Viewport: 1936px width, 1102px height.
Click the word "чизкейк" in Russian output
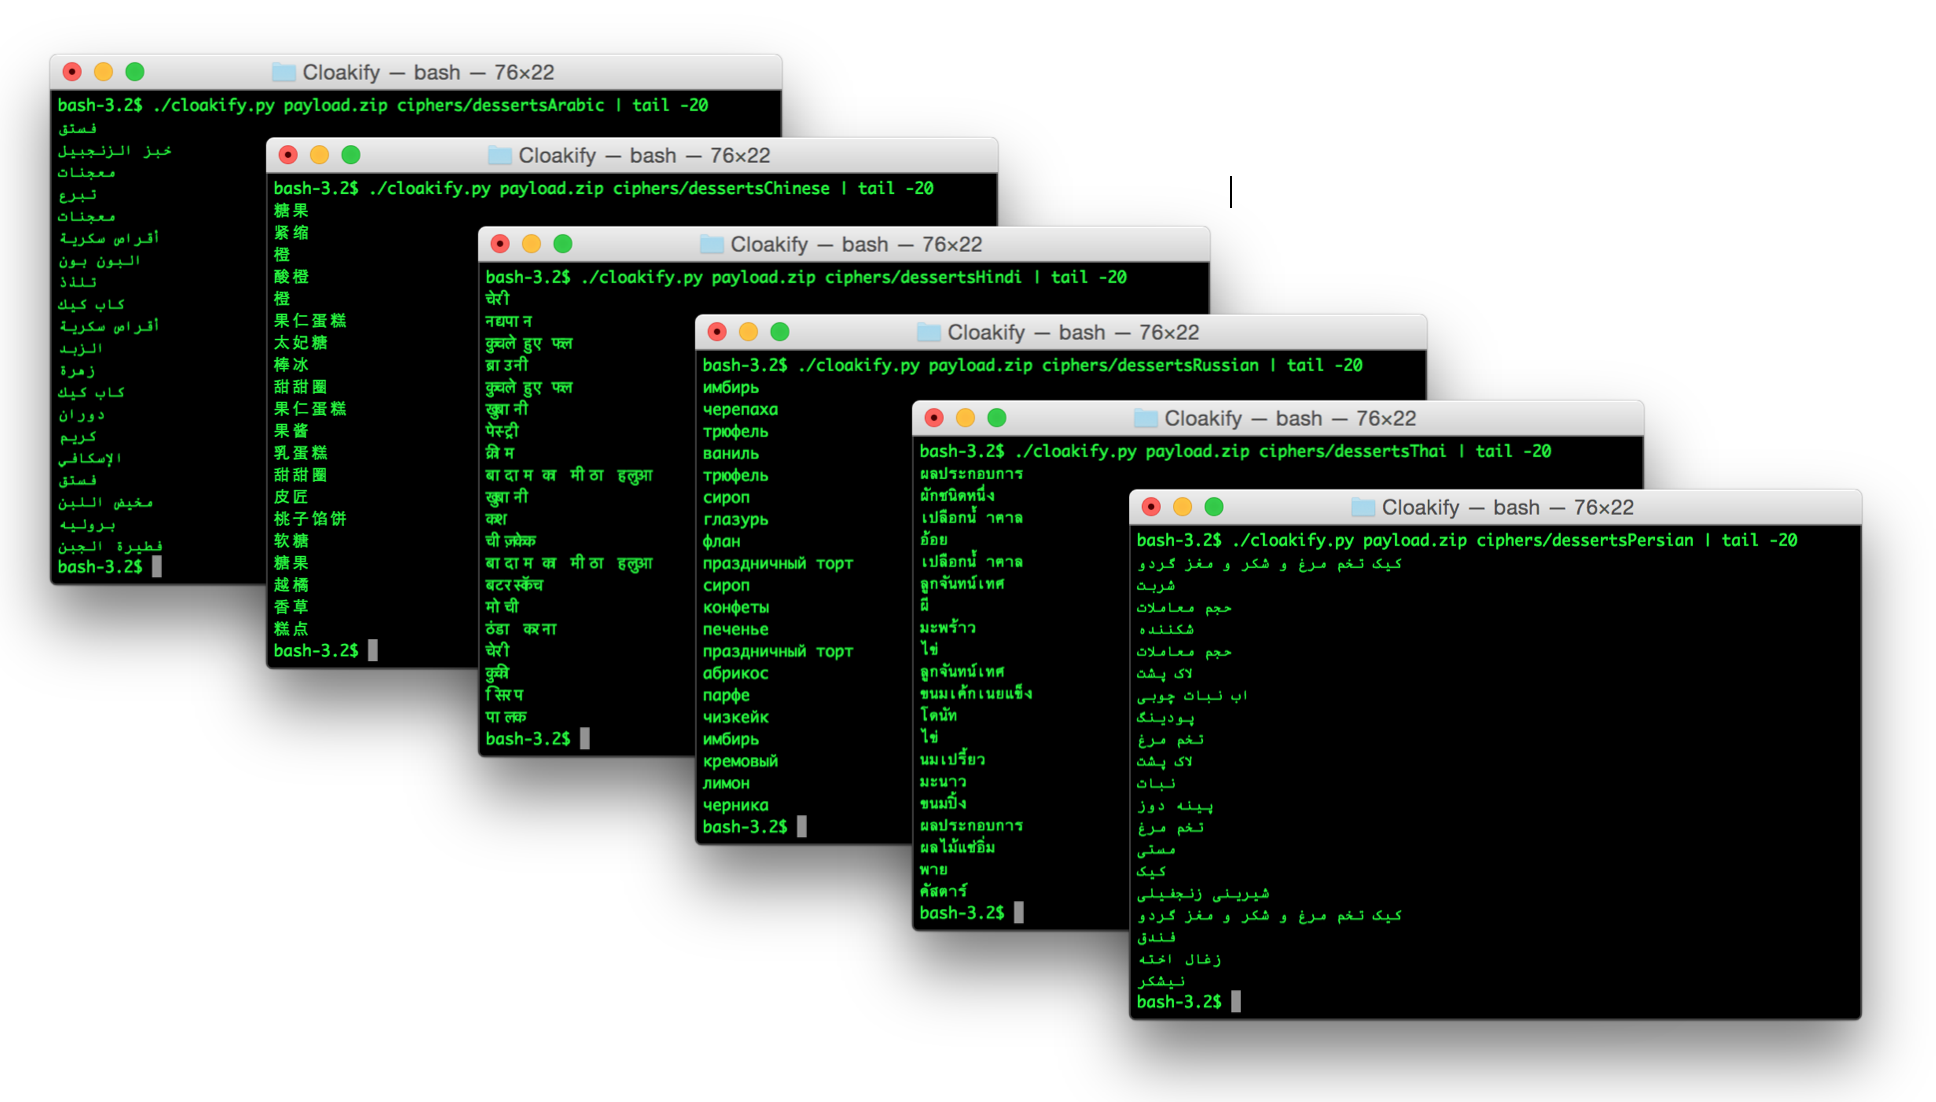point(735,717)
